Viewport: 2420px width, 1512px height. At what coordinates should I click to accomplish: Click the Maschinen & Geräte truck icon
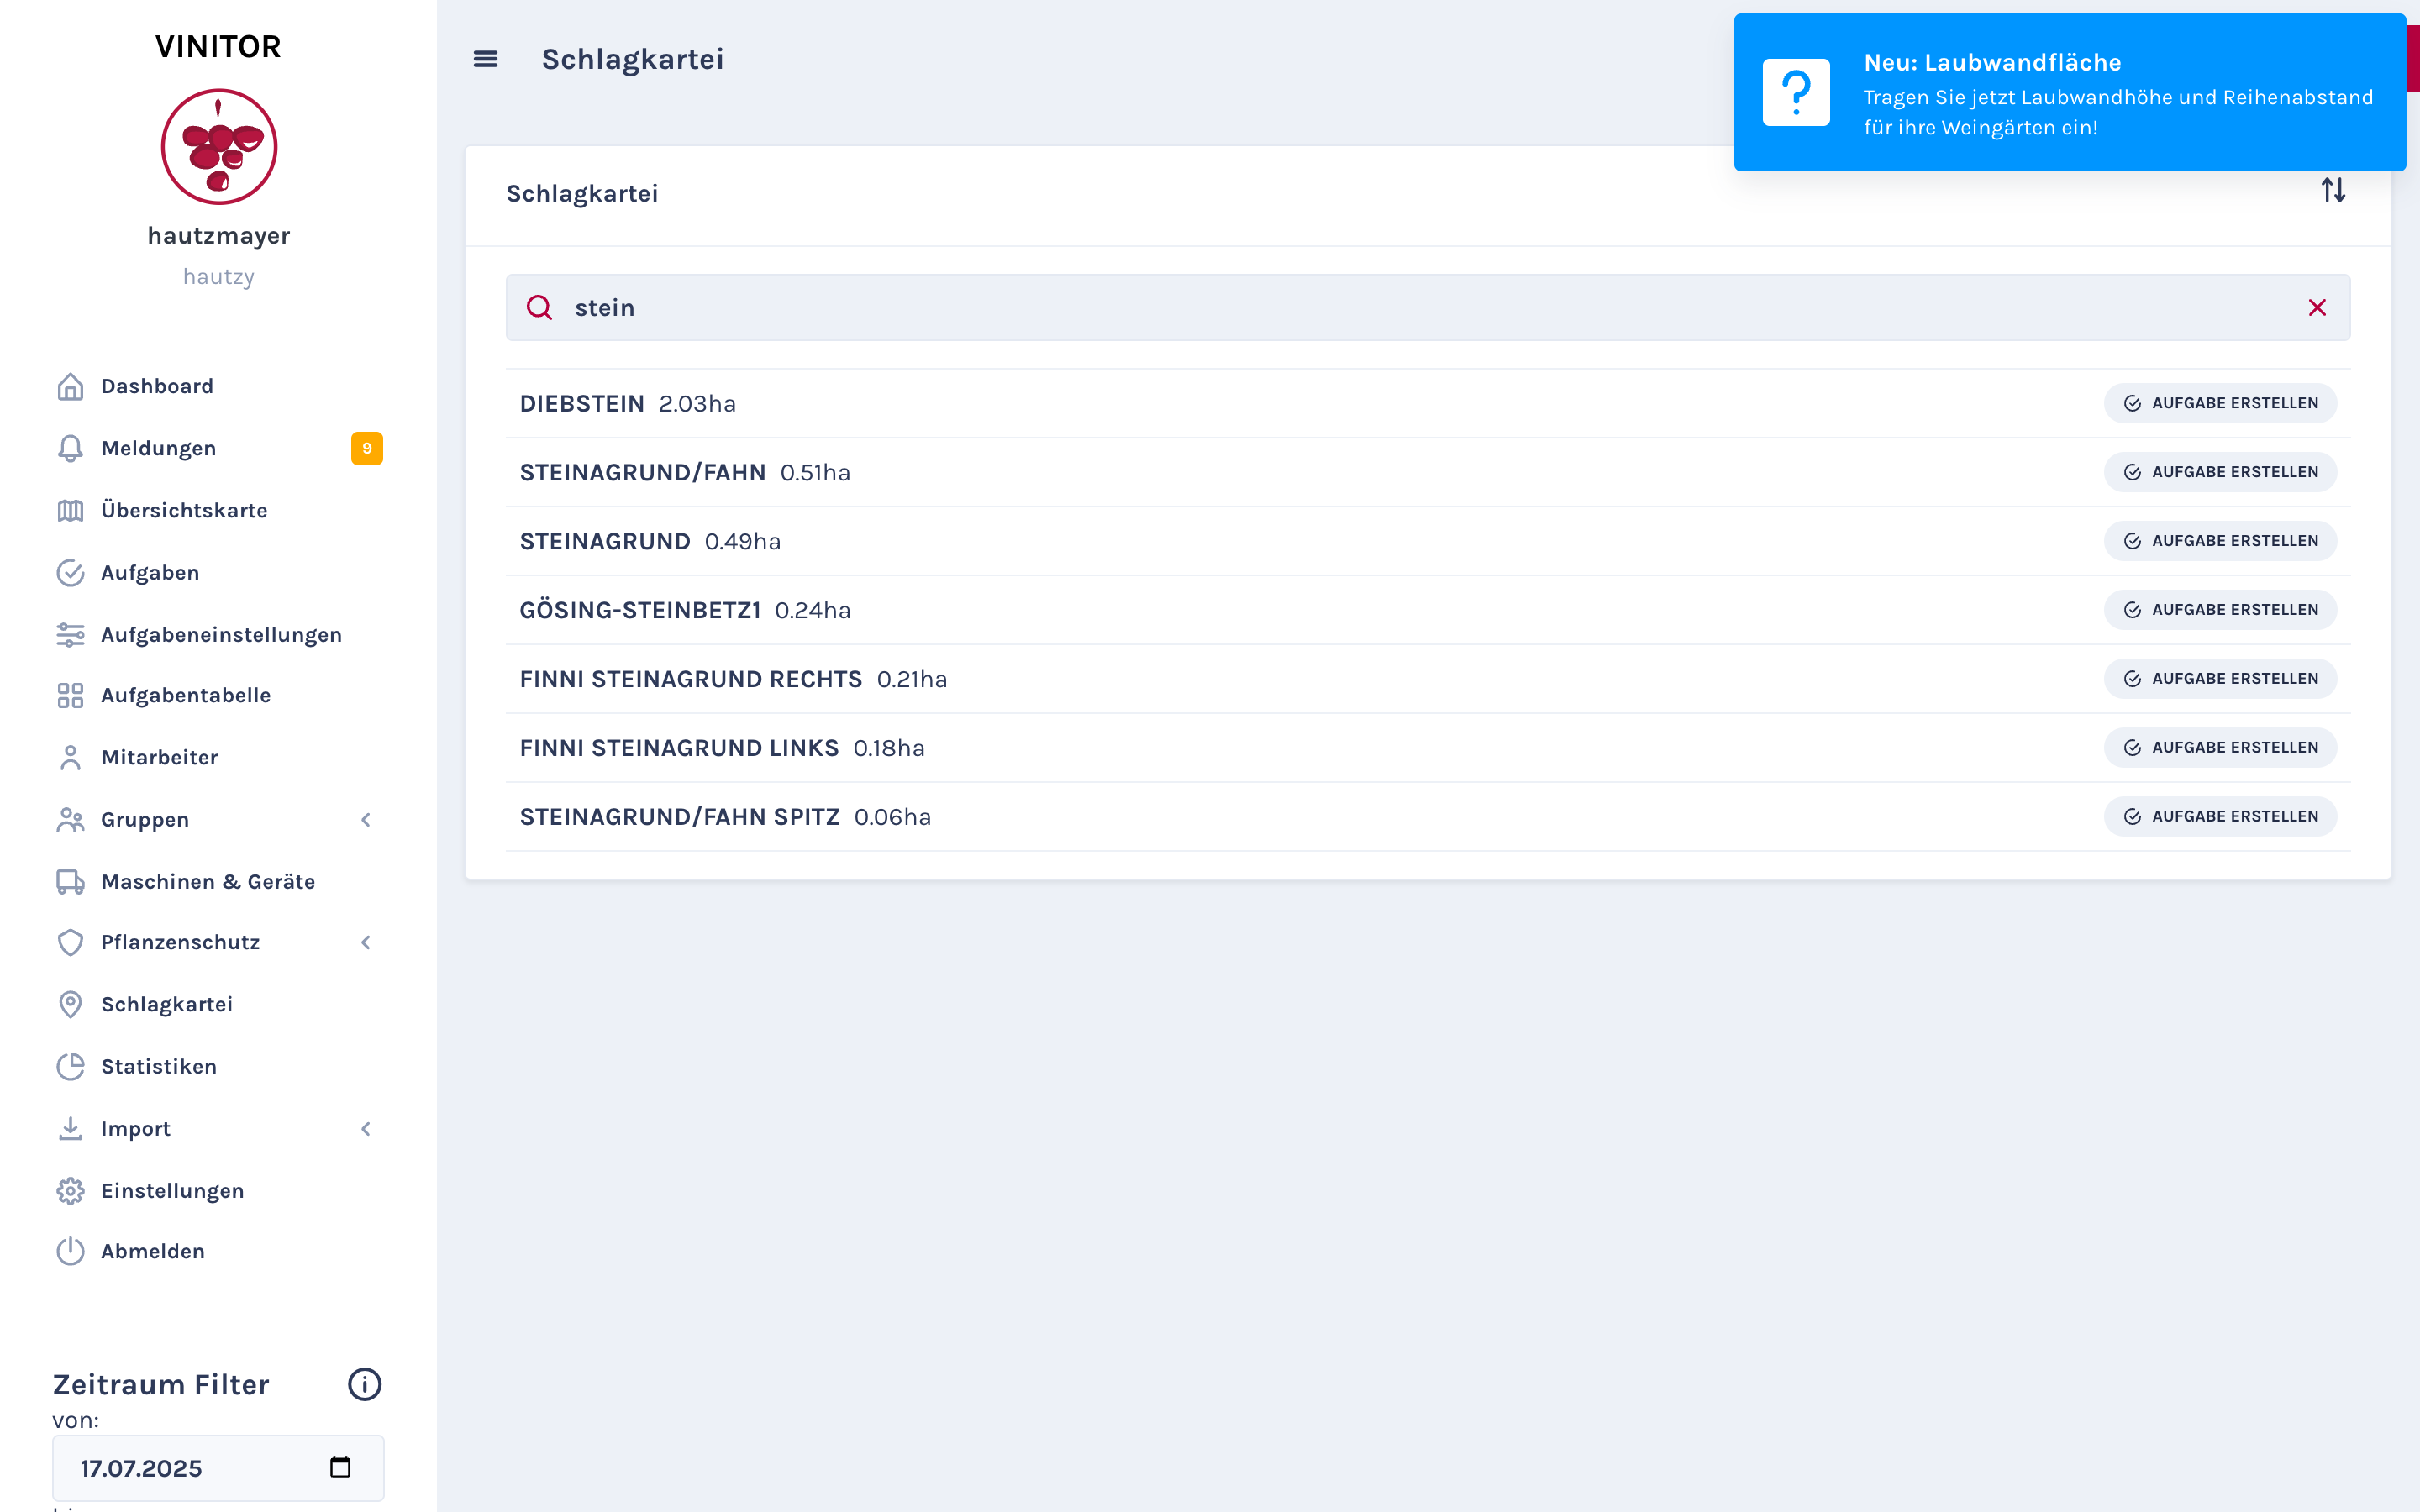pos(70,881)
